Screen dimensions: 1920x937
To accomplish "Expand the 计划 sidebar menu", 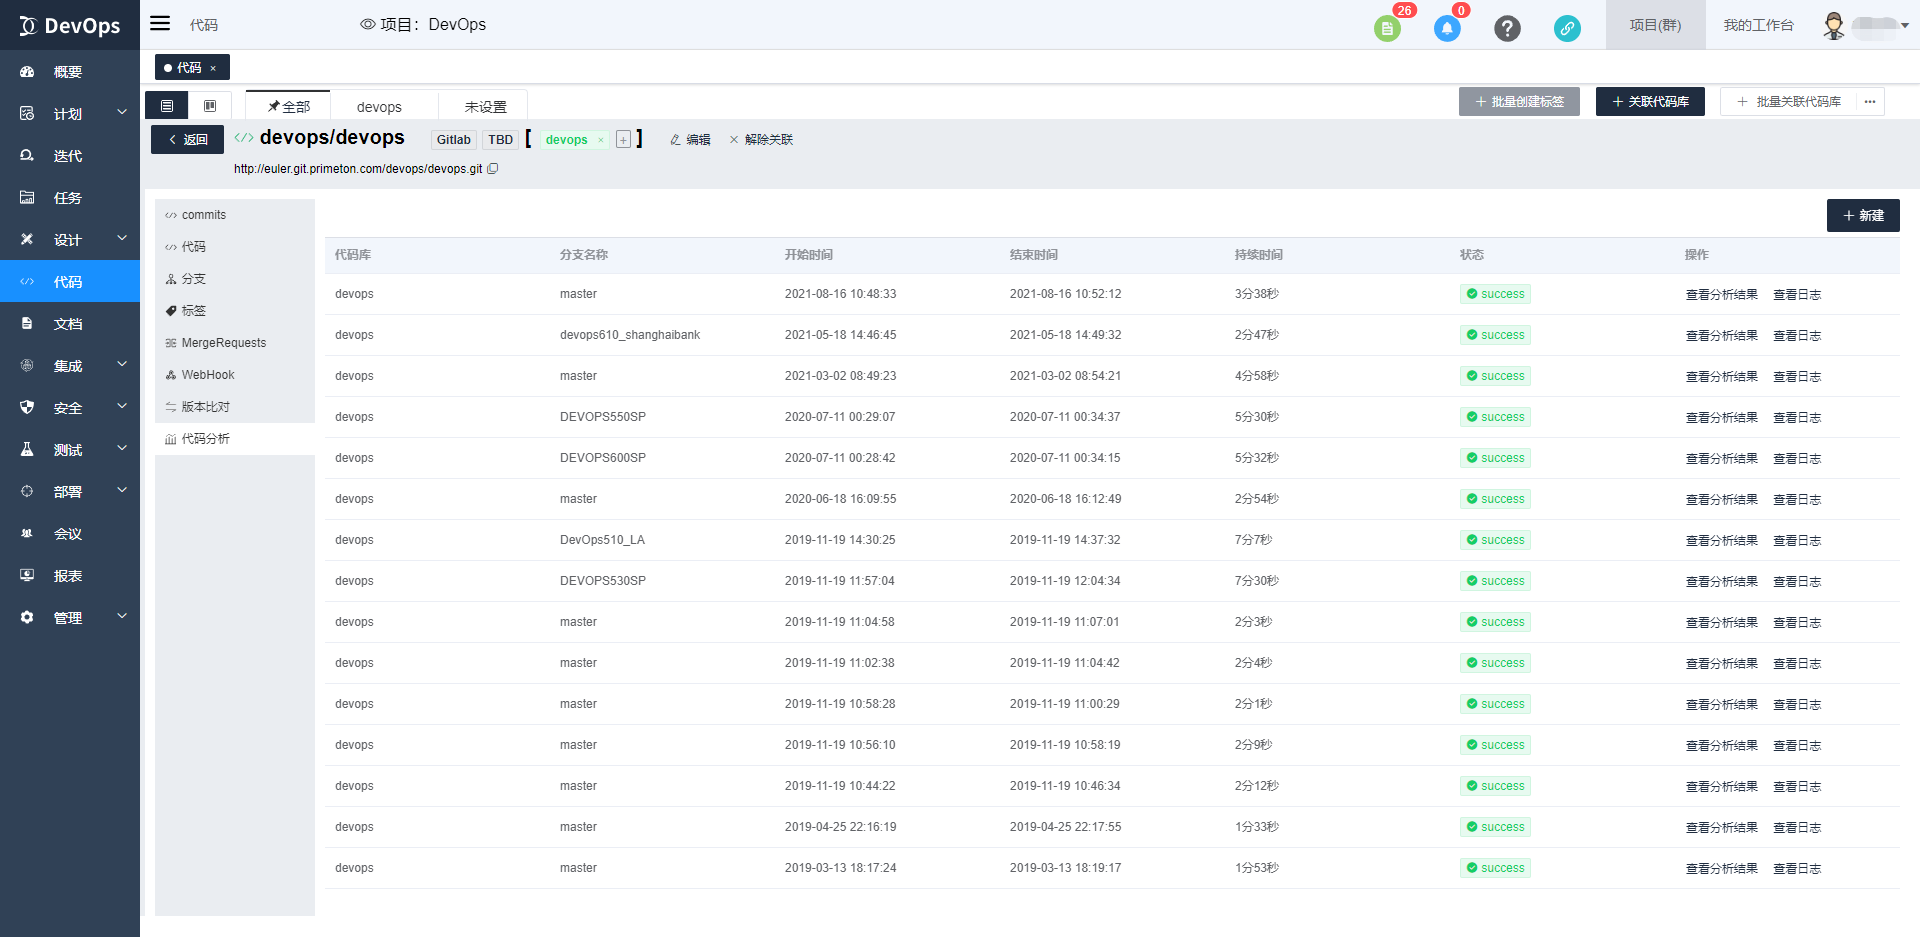I will click(x=70, y=114).
